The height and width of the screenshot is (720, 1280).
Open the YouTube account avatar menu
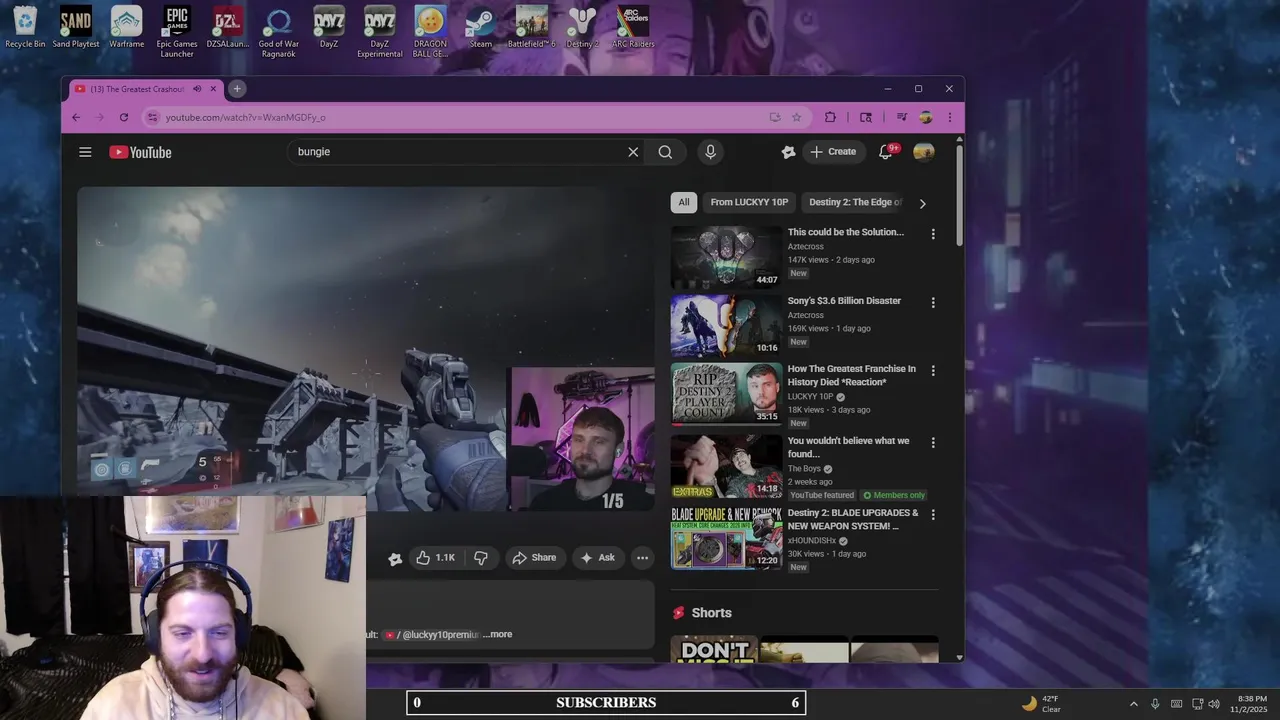pos(924,152)
